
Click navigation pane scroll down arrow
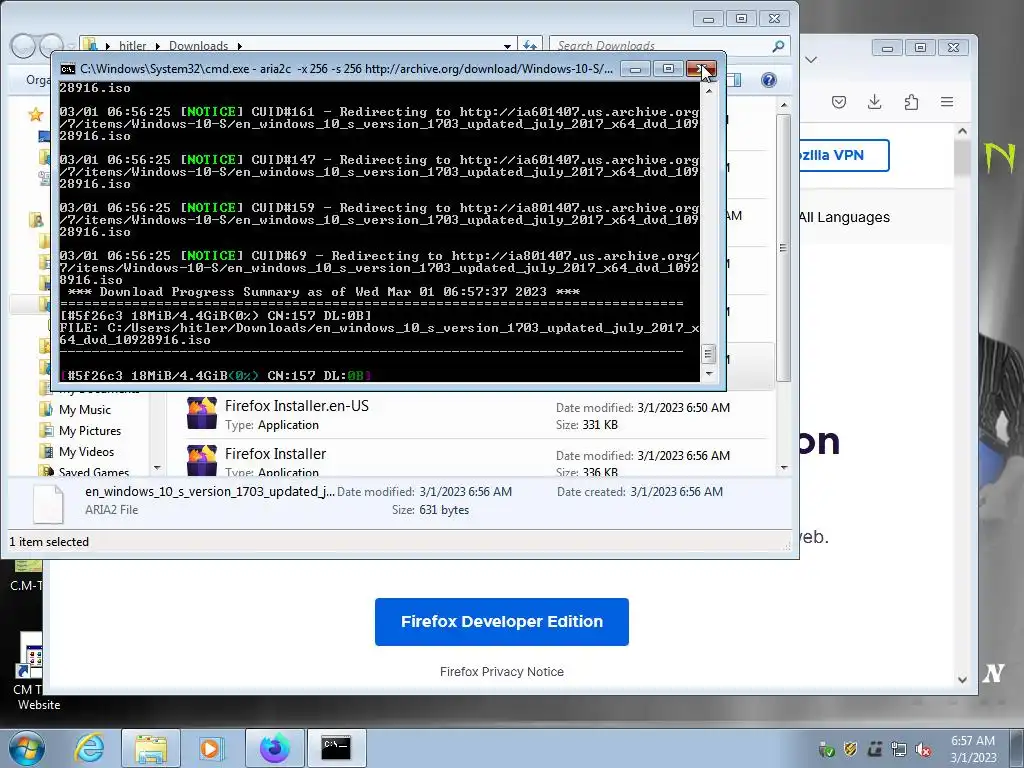coord(157,468)
